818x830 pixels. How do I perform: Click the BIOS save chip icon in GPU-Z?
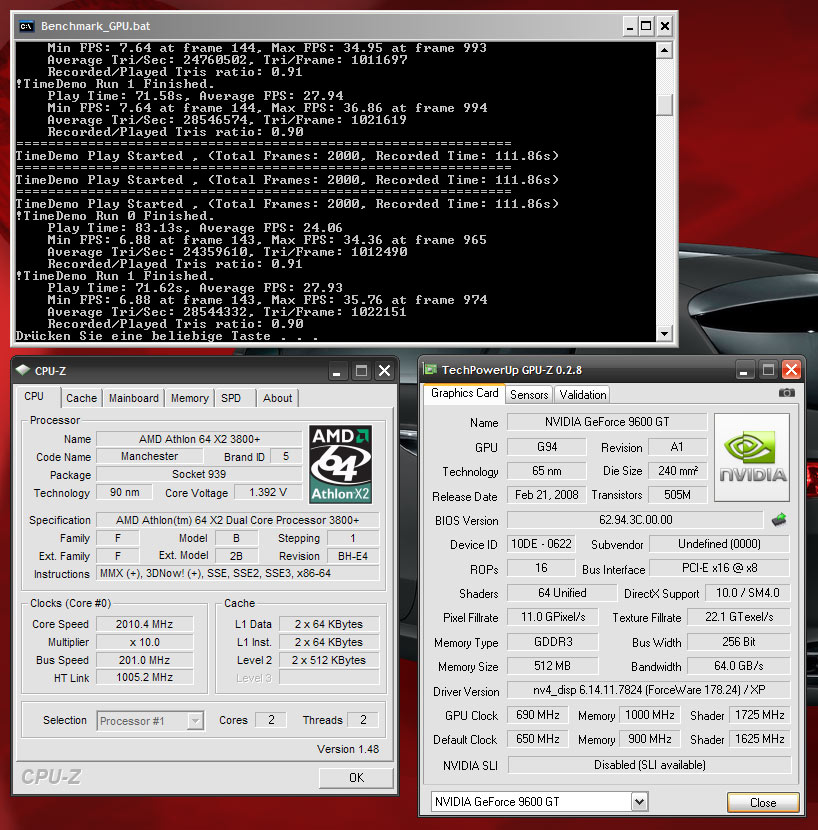[778, 520]
